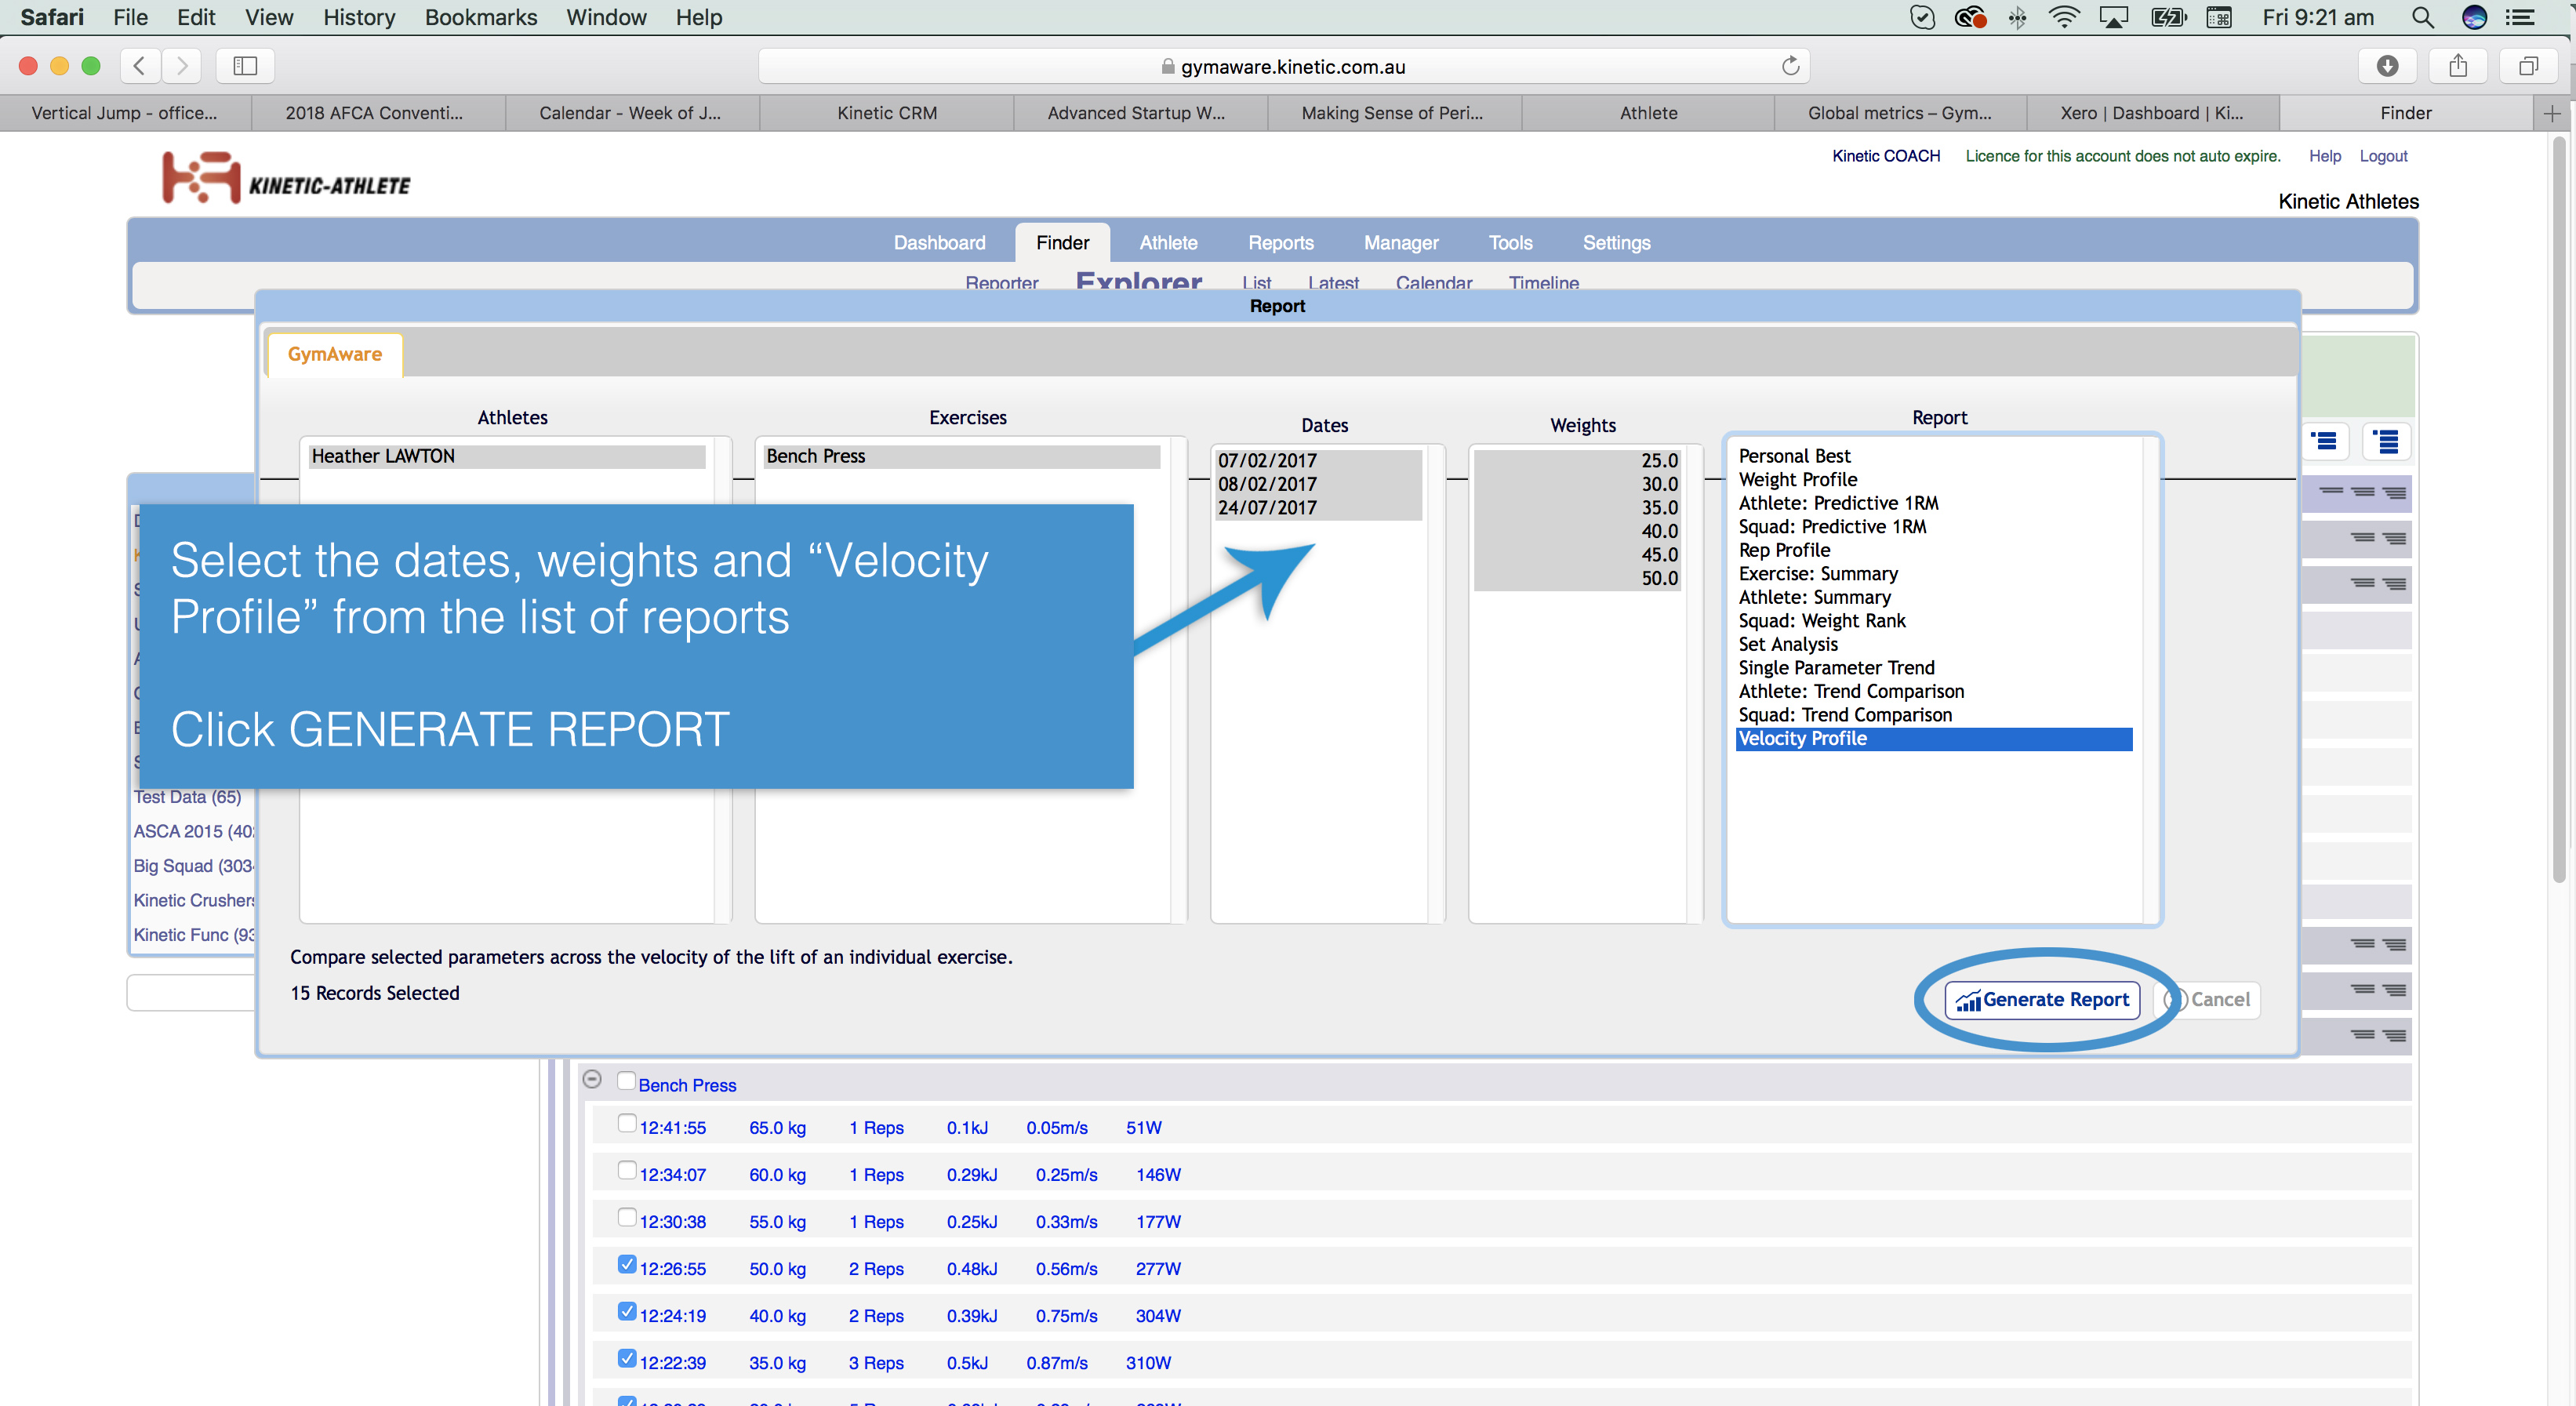Click the Safari address bar
2576x1406 pixels.
click(1284, 66)
